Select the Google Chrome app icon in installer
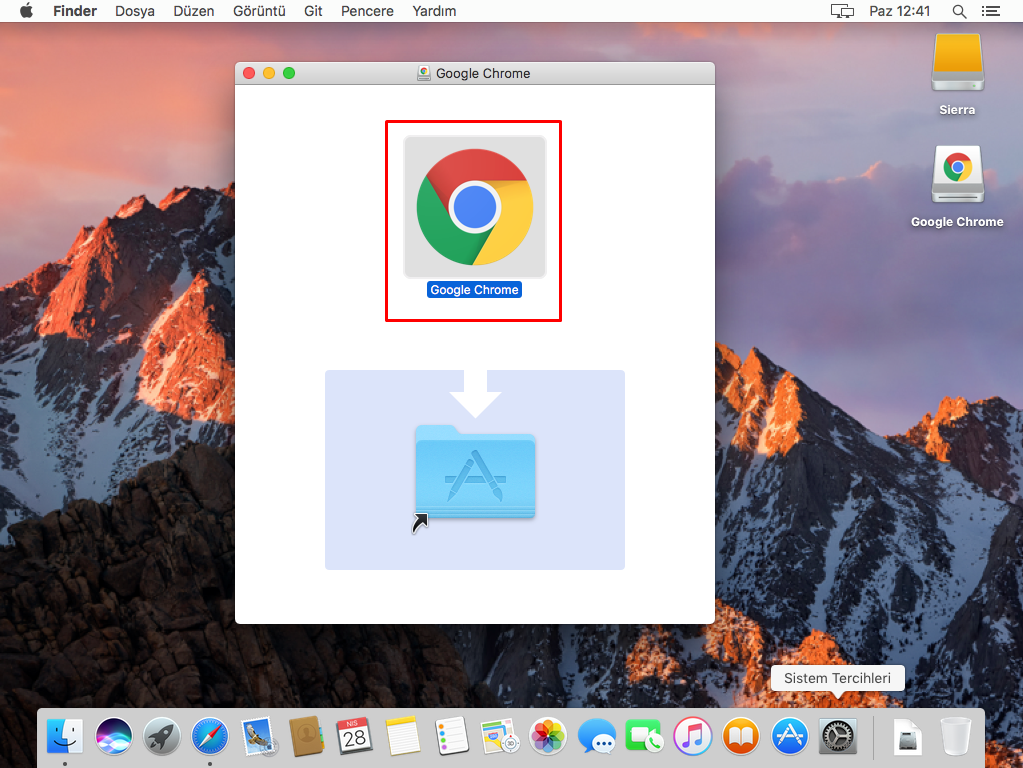Viewport: 1023px width, 768px height. (x=473, y=206)
